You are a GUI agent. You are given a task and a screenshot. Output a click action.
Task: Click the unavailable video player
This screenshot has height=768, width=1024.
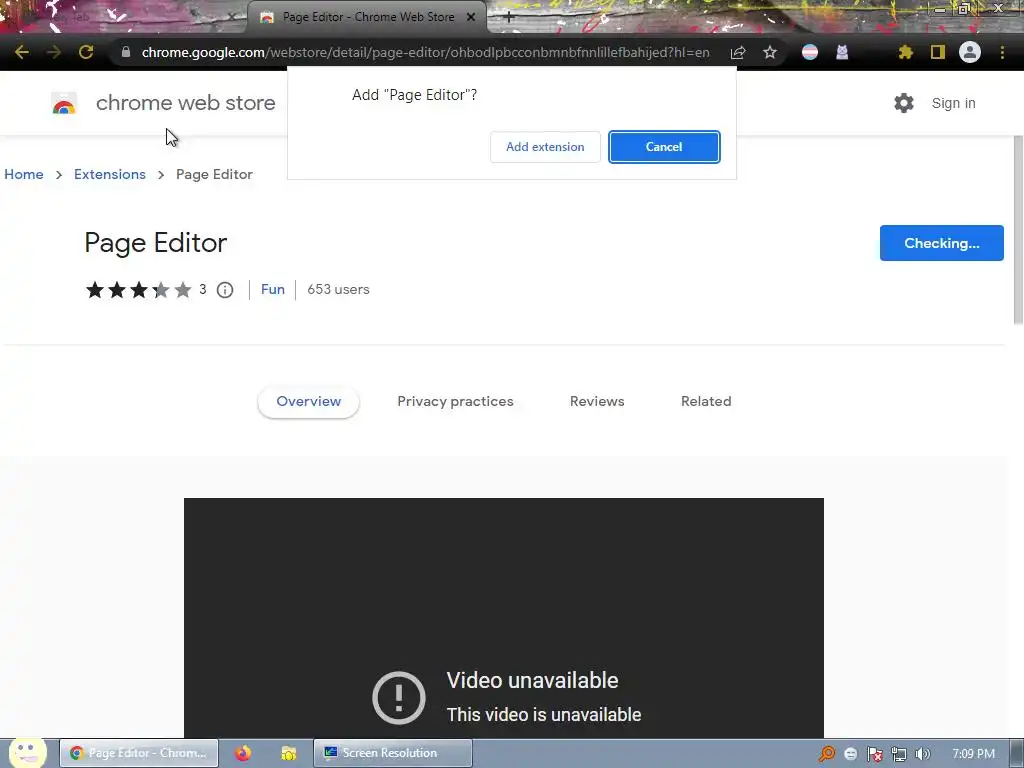coord(504,618)
